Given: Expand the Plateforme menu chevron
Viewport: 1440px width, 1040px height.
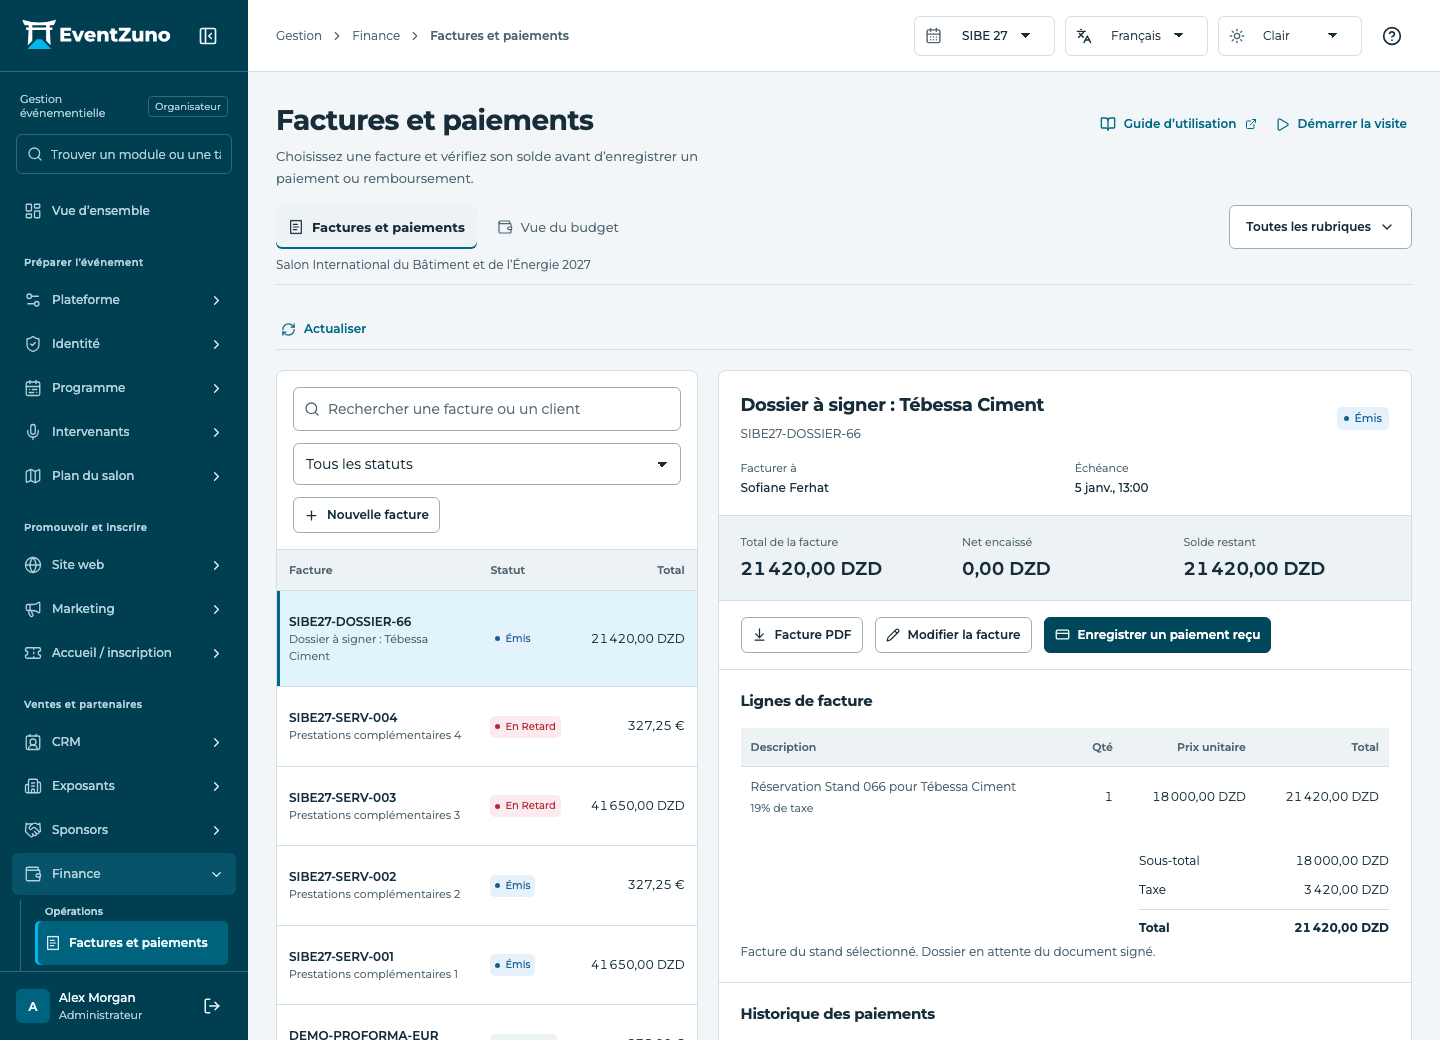Looking at the screenshot, I should pos(216,300).
